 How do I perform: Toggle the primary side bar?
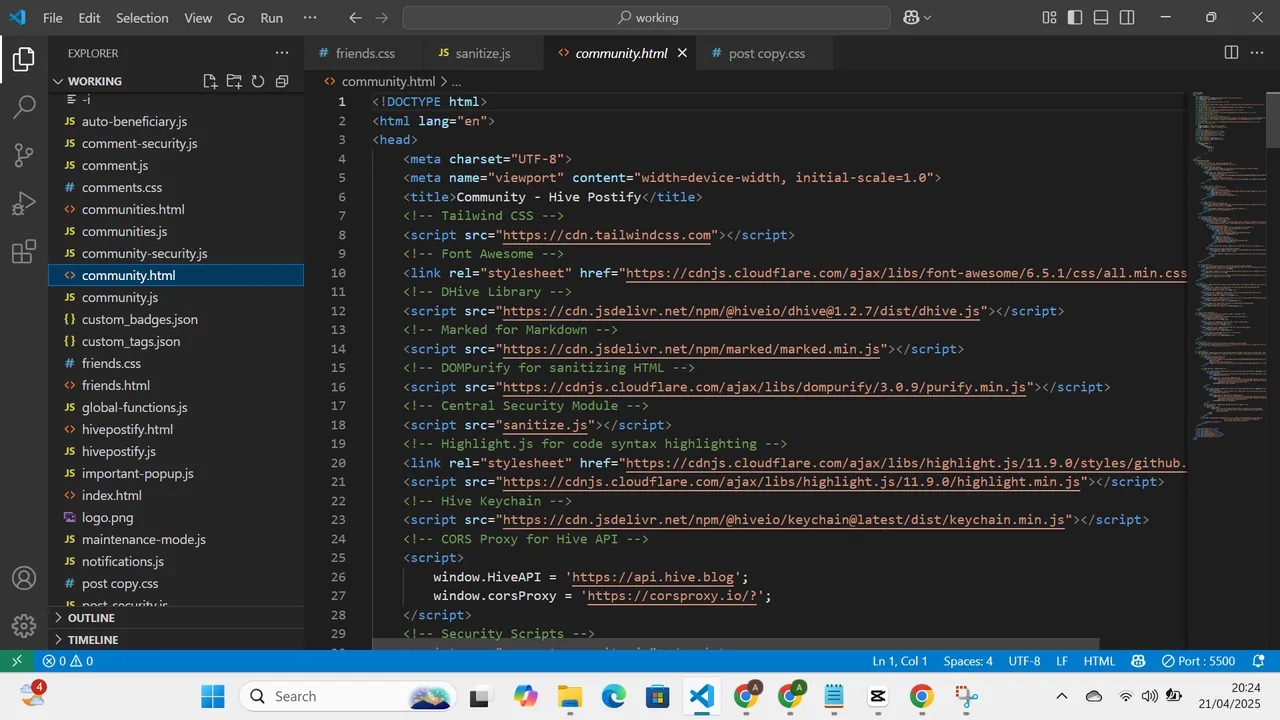[x=1075, y=17]
